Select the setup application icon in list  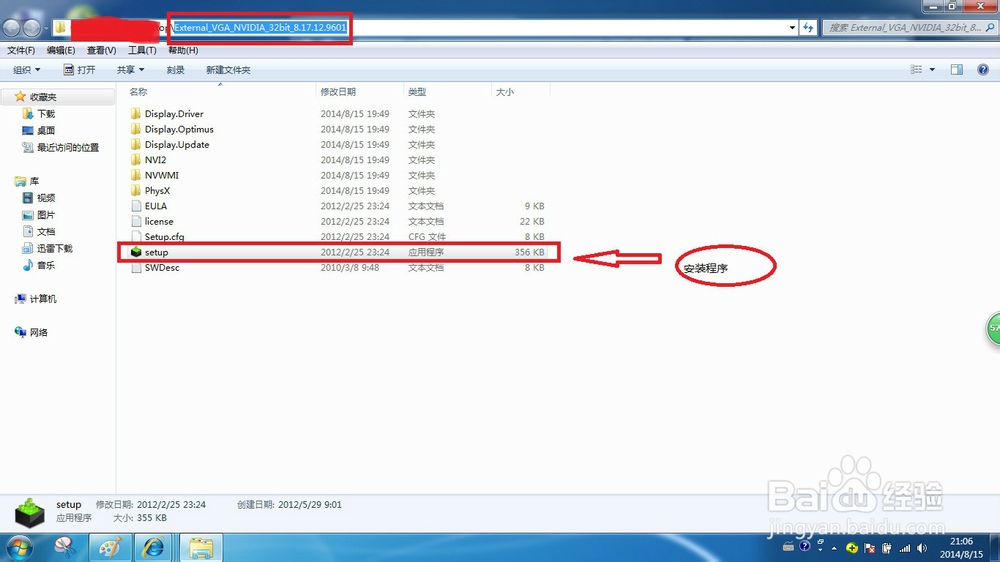tap(135, 252)
